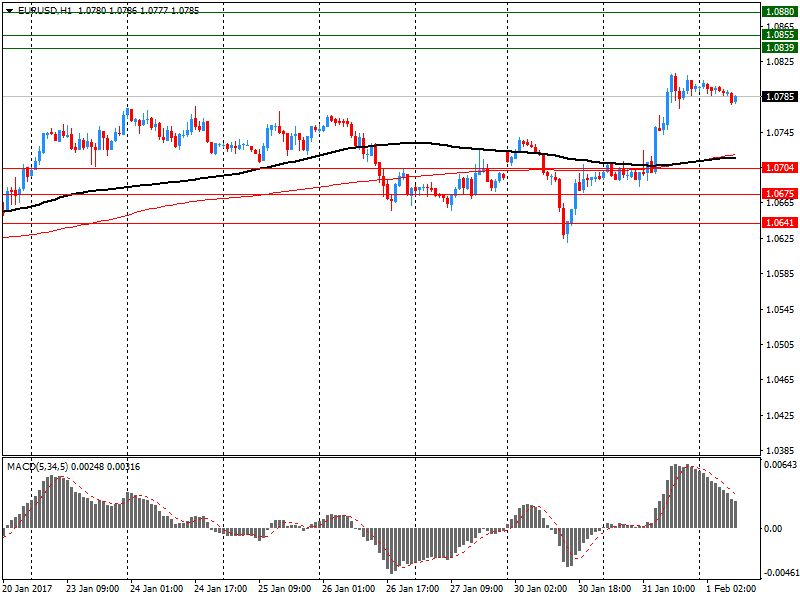Viewport: 800px width, 600px height.
Task: Click the 1.0745 price axis value
Action: (780, 133)
